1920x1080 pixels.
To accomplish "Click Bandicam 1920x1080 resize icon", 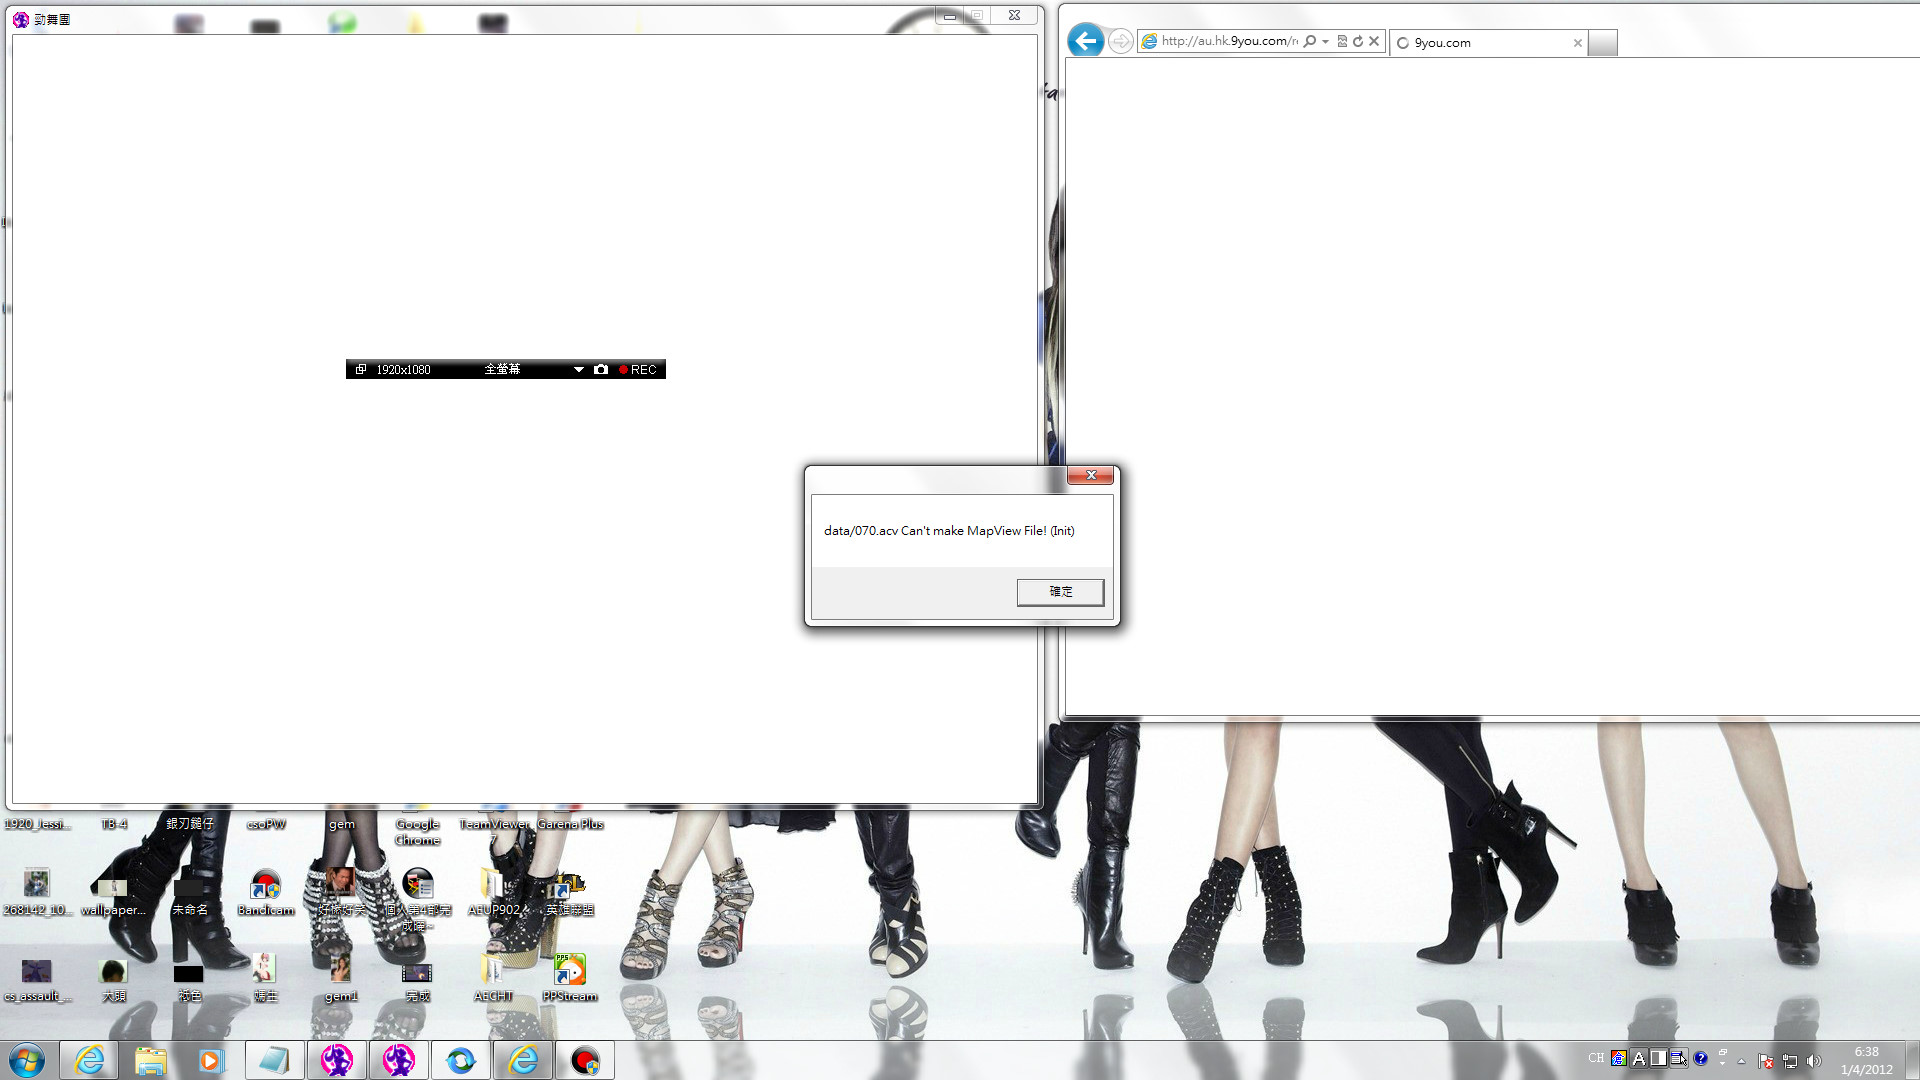I will pos(361,370).
